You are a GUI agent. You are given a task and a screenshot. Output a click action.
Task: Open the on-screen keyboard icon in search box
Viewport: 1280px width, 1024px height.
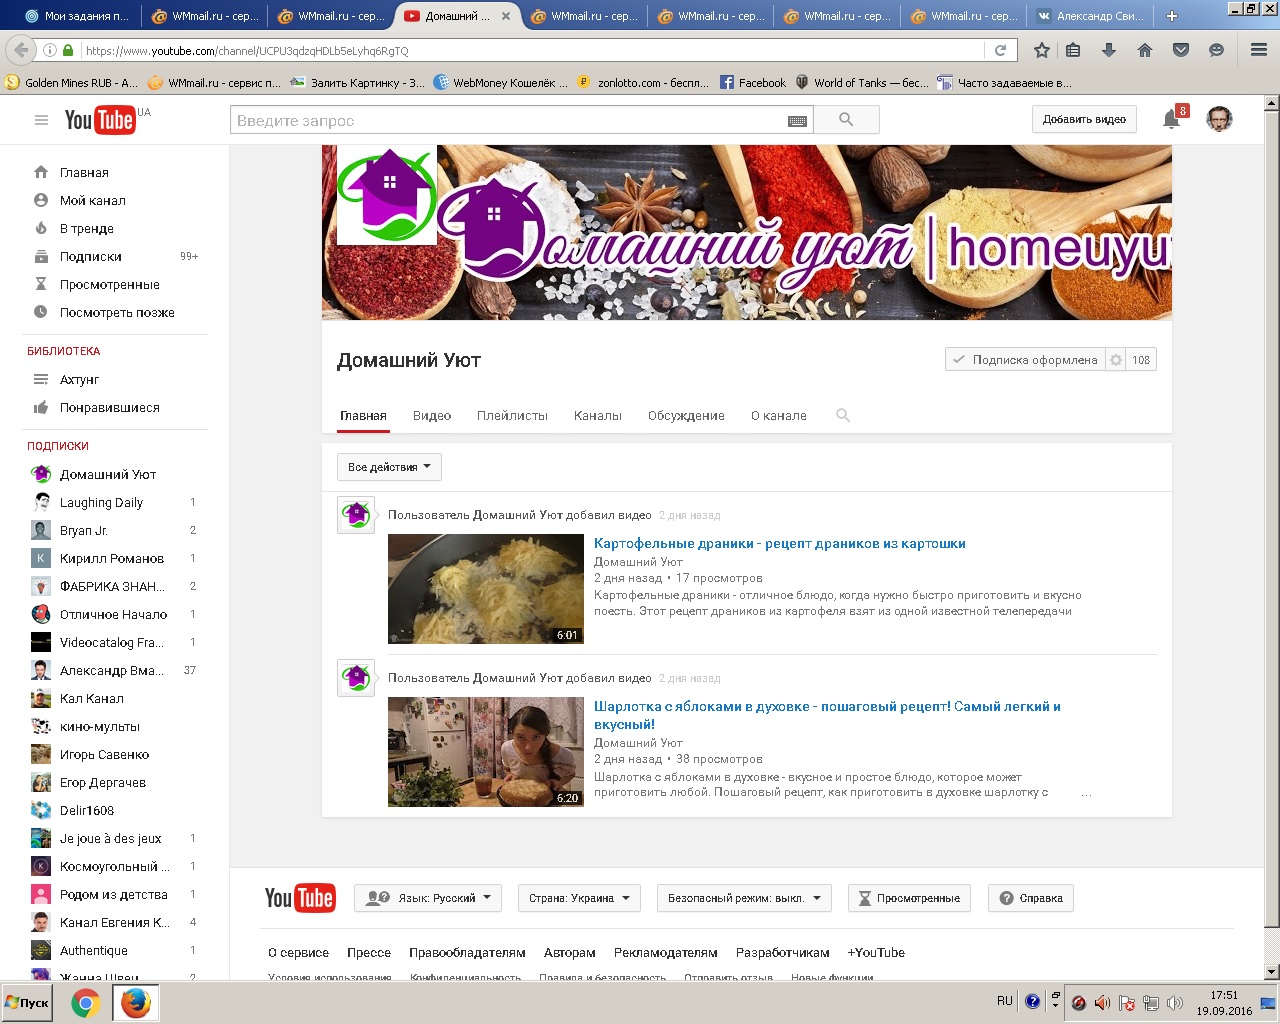coord(797,121)
